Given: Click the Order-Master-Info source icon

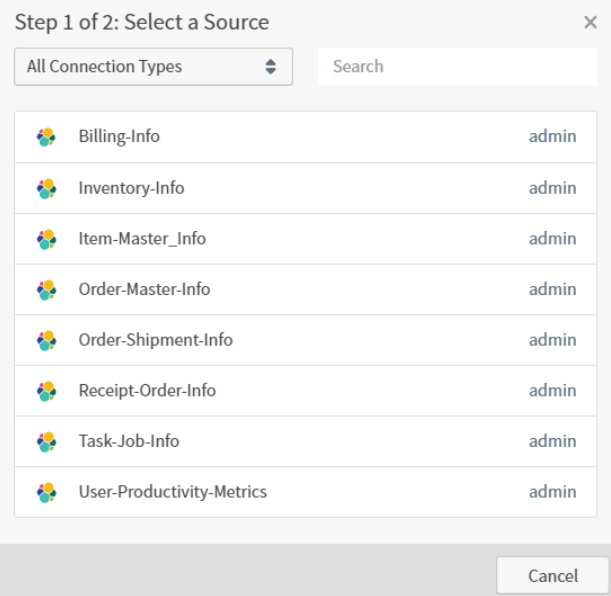Looking at the screenshot, I should click(x=45, y=290).
